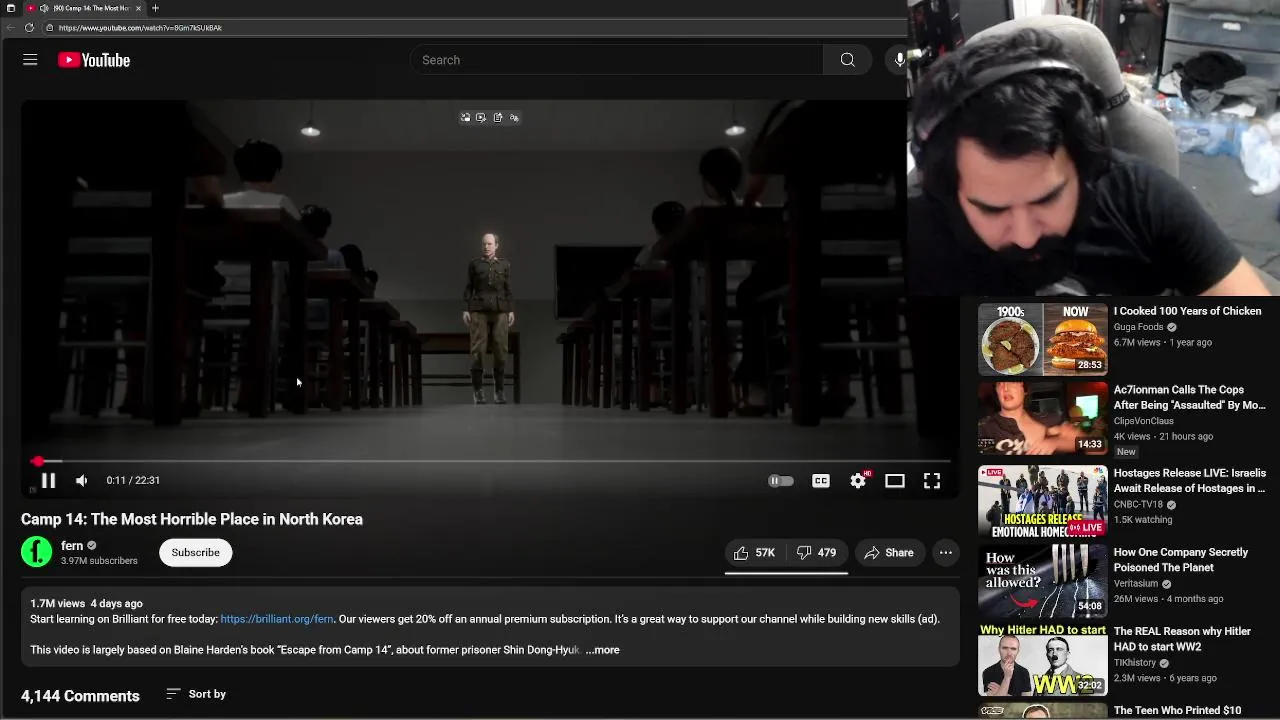Open a new browser tab
The width and height of the screenshot is (1280, 720).
(x=155, y=8)
